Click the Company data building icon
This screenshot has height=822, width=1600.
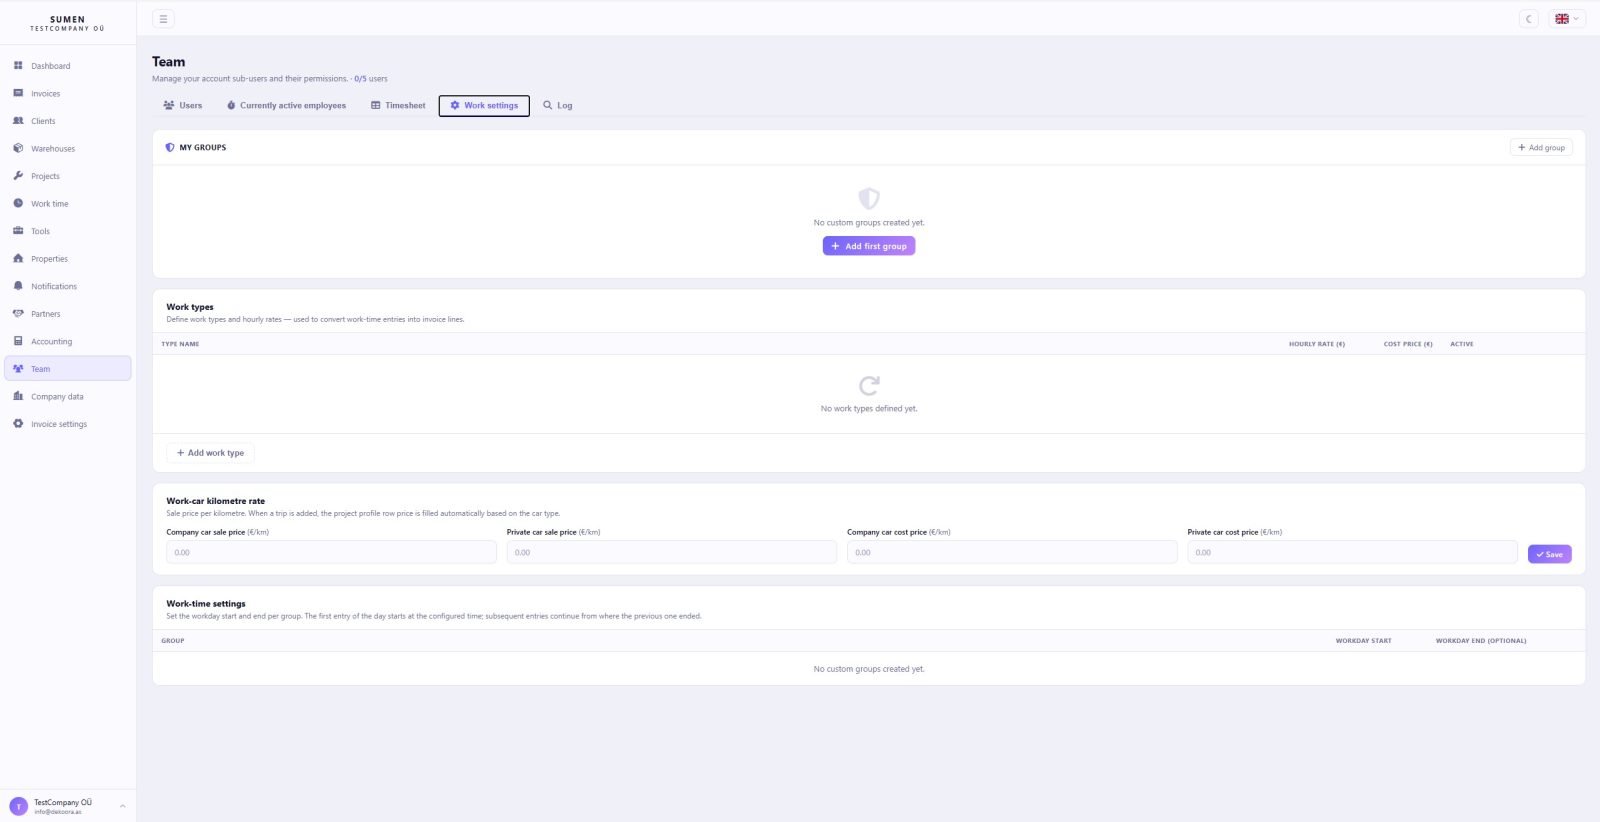(18, 396)
